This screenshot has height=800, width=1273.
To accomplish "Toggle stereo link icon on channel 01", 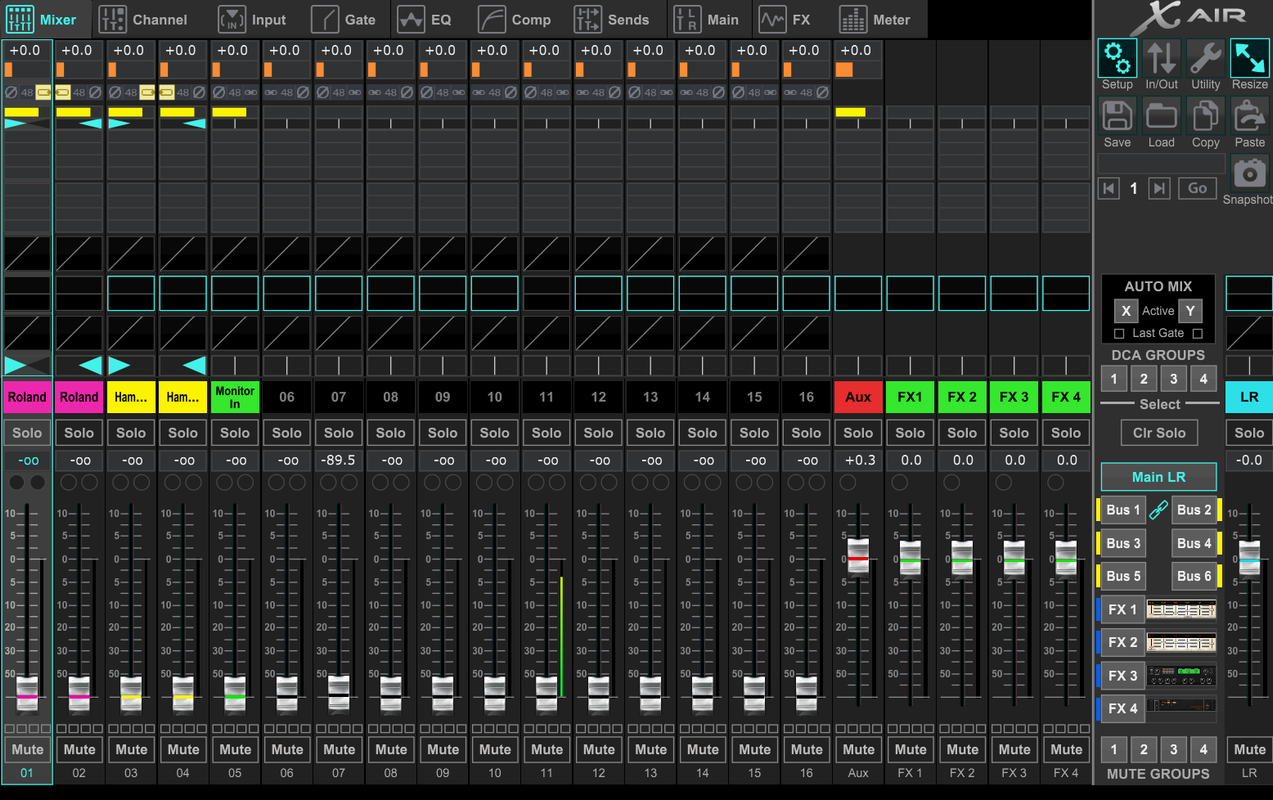I will click(43, 92).
